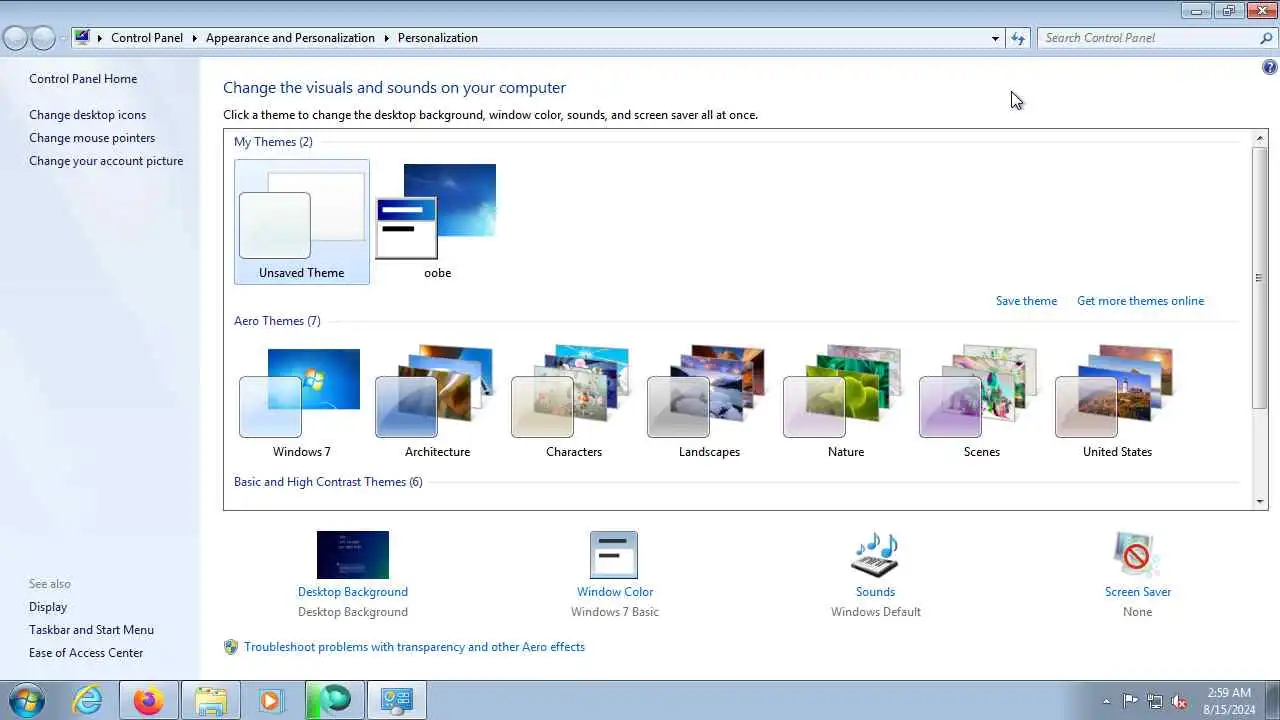Click the Control Panel breadcrumb
The image size is (1280, 720).
pos(147,38)
